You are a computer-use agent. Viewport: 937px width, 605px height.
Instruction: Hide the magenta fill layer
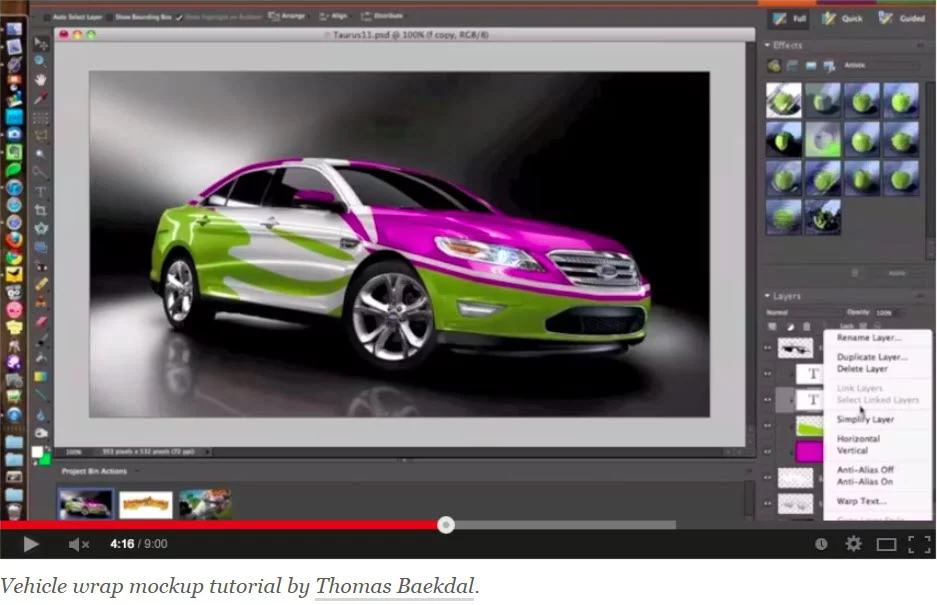point(768,452)
